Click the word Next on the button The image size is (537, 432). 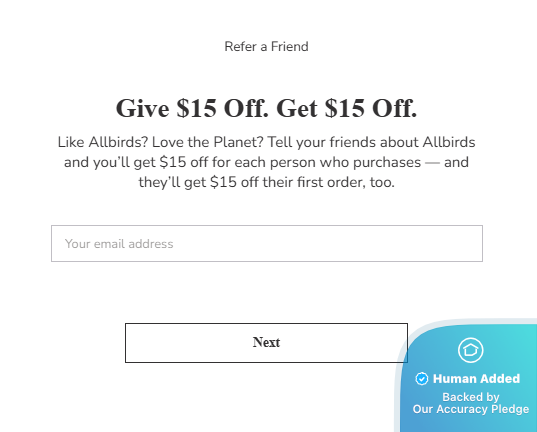(266, 343)
